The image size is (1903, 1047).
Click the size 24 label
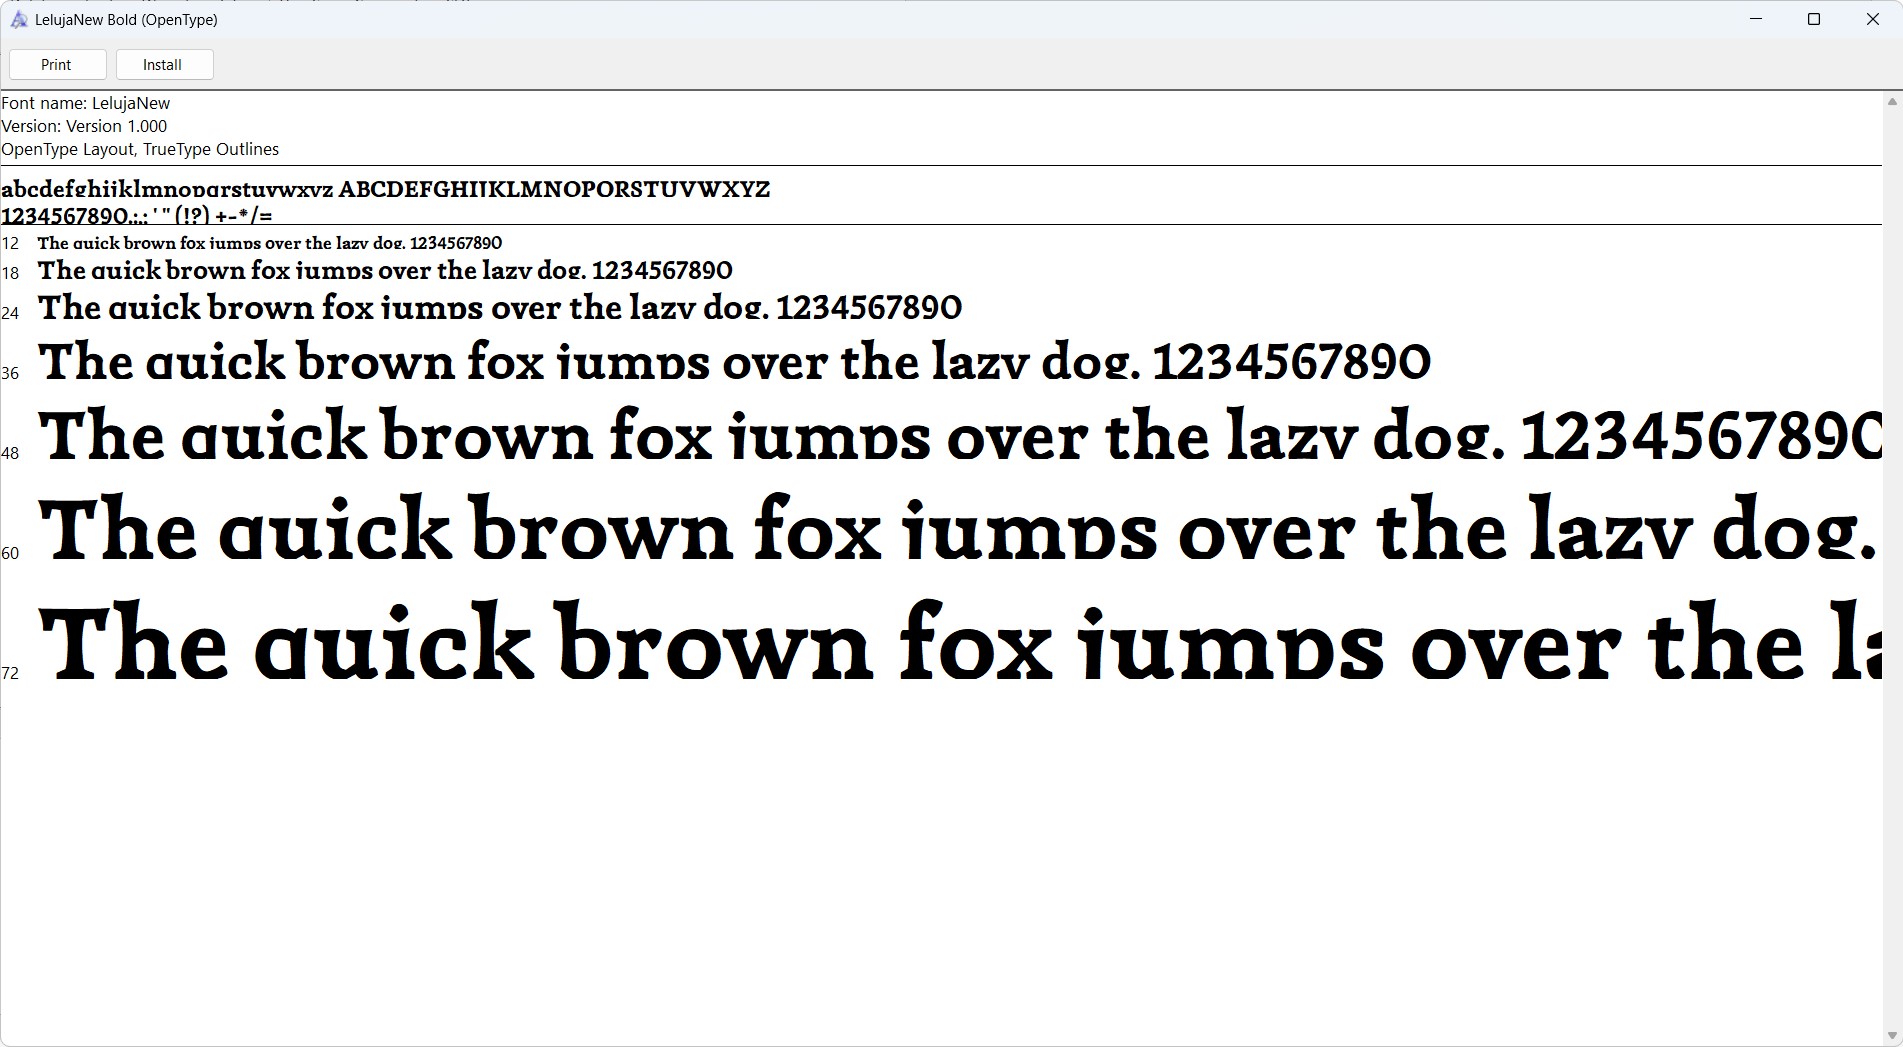point(10,313)
